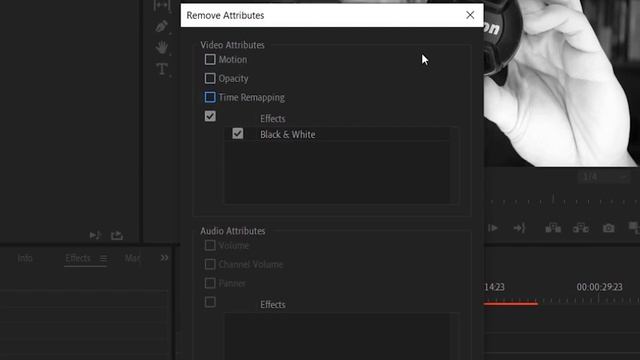Screen dimensions: 640x360
Task: Switch to the Mar tab
Action: 132,258
